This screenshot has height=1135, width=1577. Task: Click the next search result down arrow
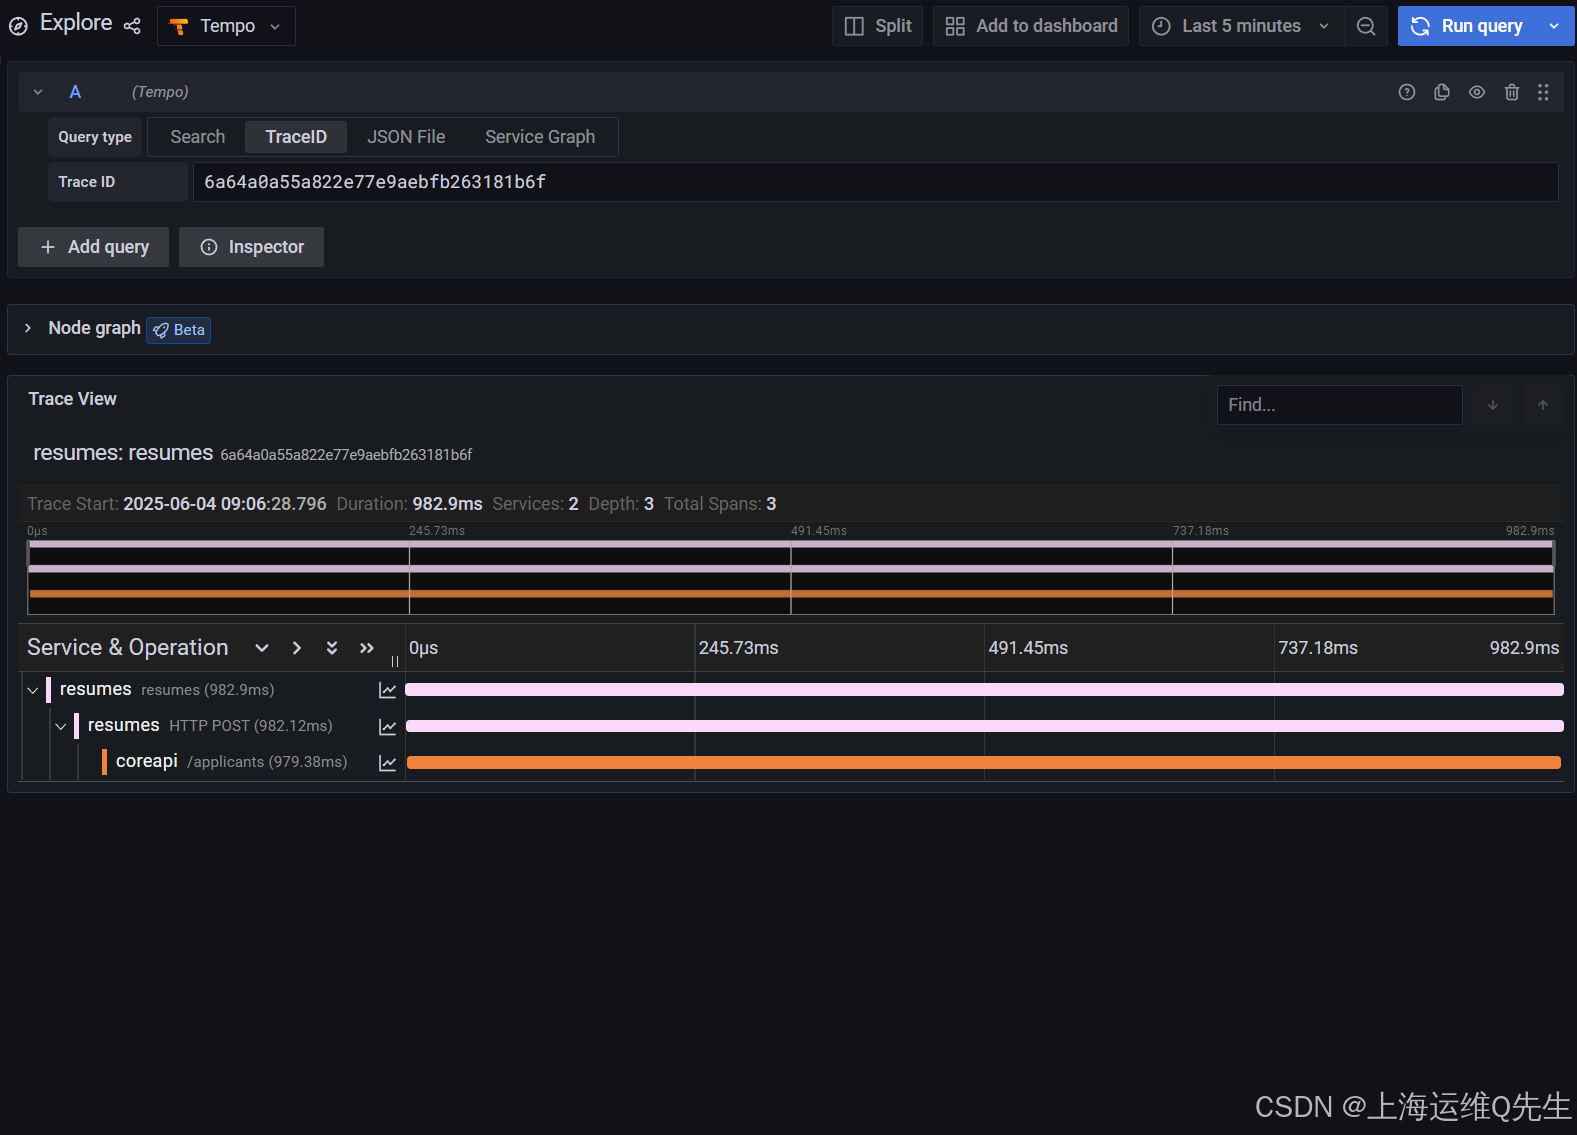[x=1493, y=405]
